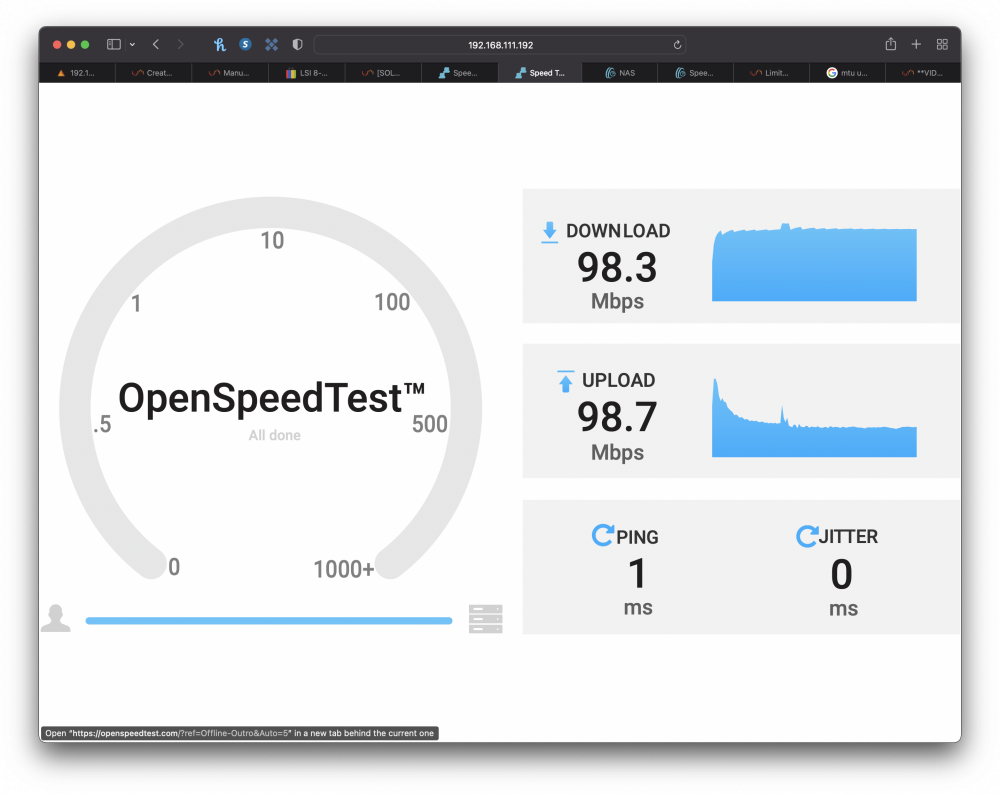This screenshot has width=1000, height=794.
Task: Open the sidebar tab group dropdown arrow
Action: 132,45
